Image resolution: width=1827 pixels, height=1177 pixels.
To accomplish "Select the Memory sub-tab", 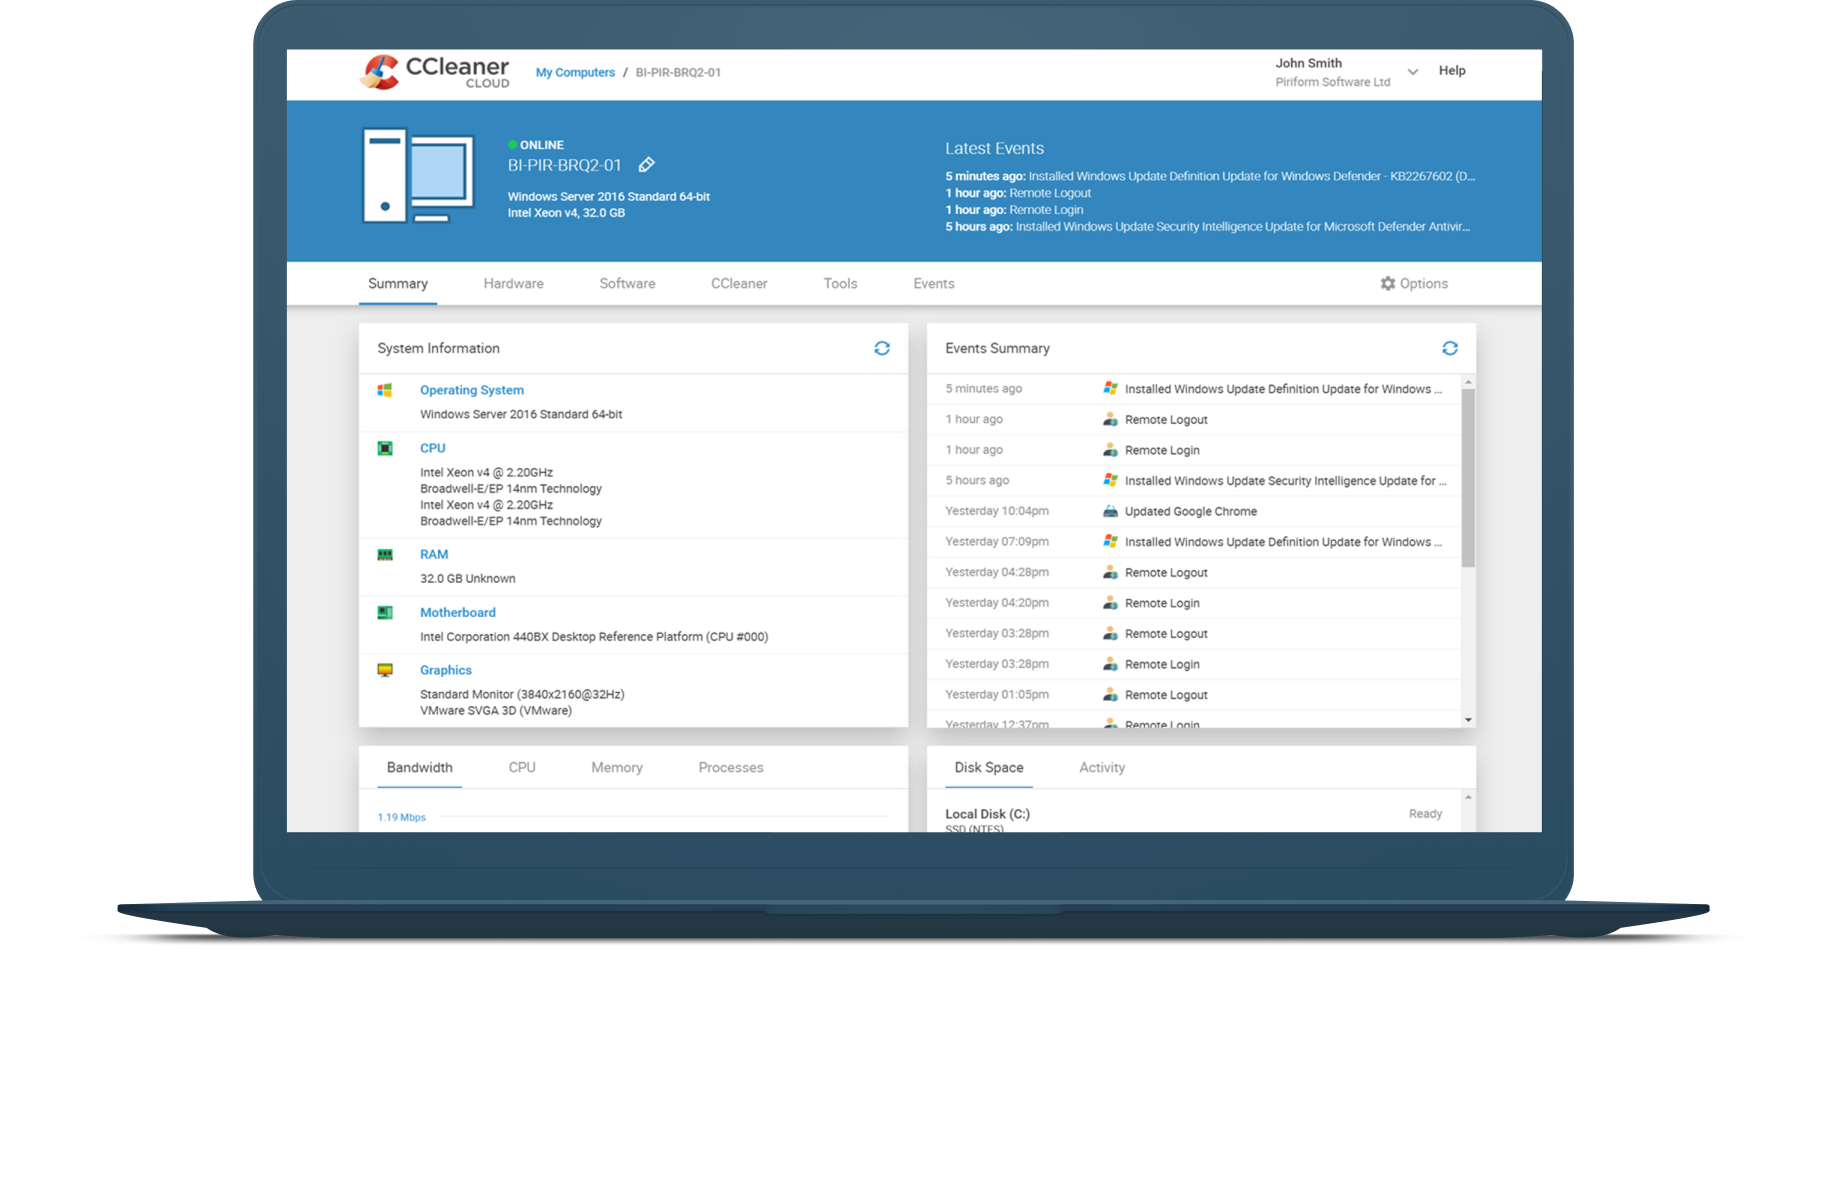I will point(616,767).
